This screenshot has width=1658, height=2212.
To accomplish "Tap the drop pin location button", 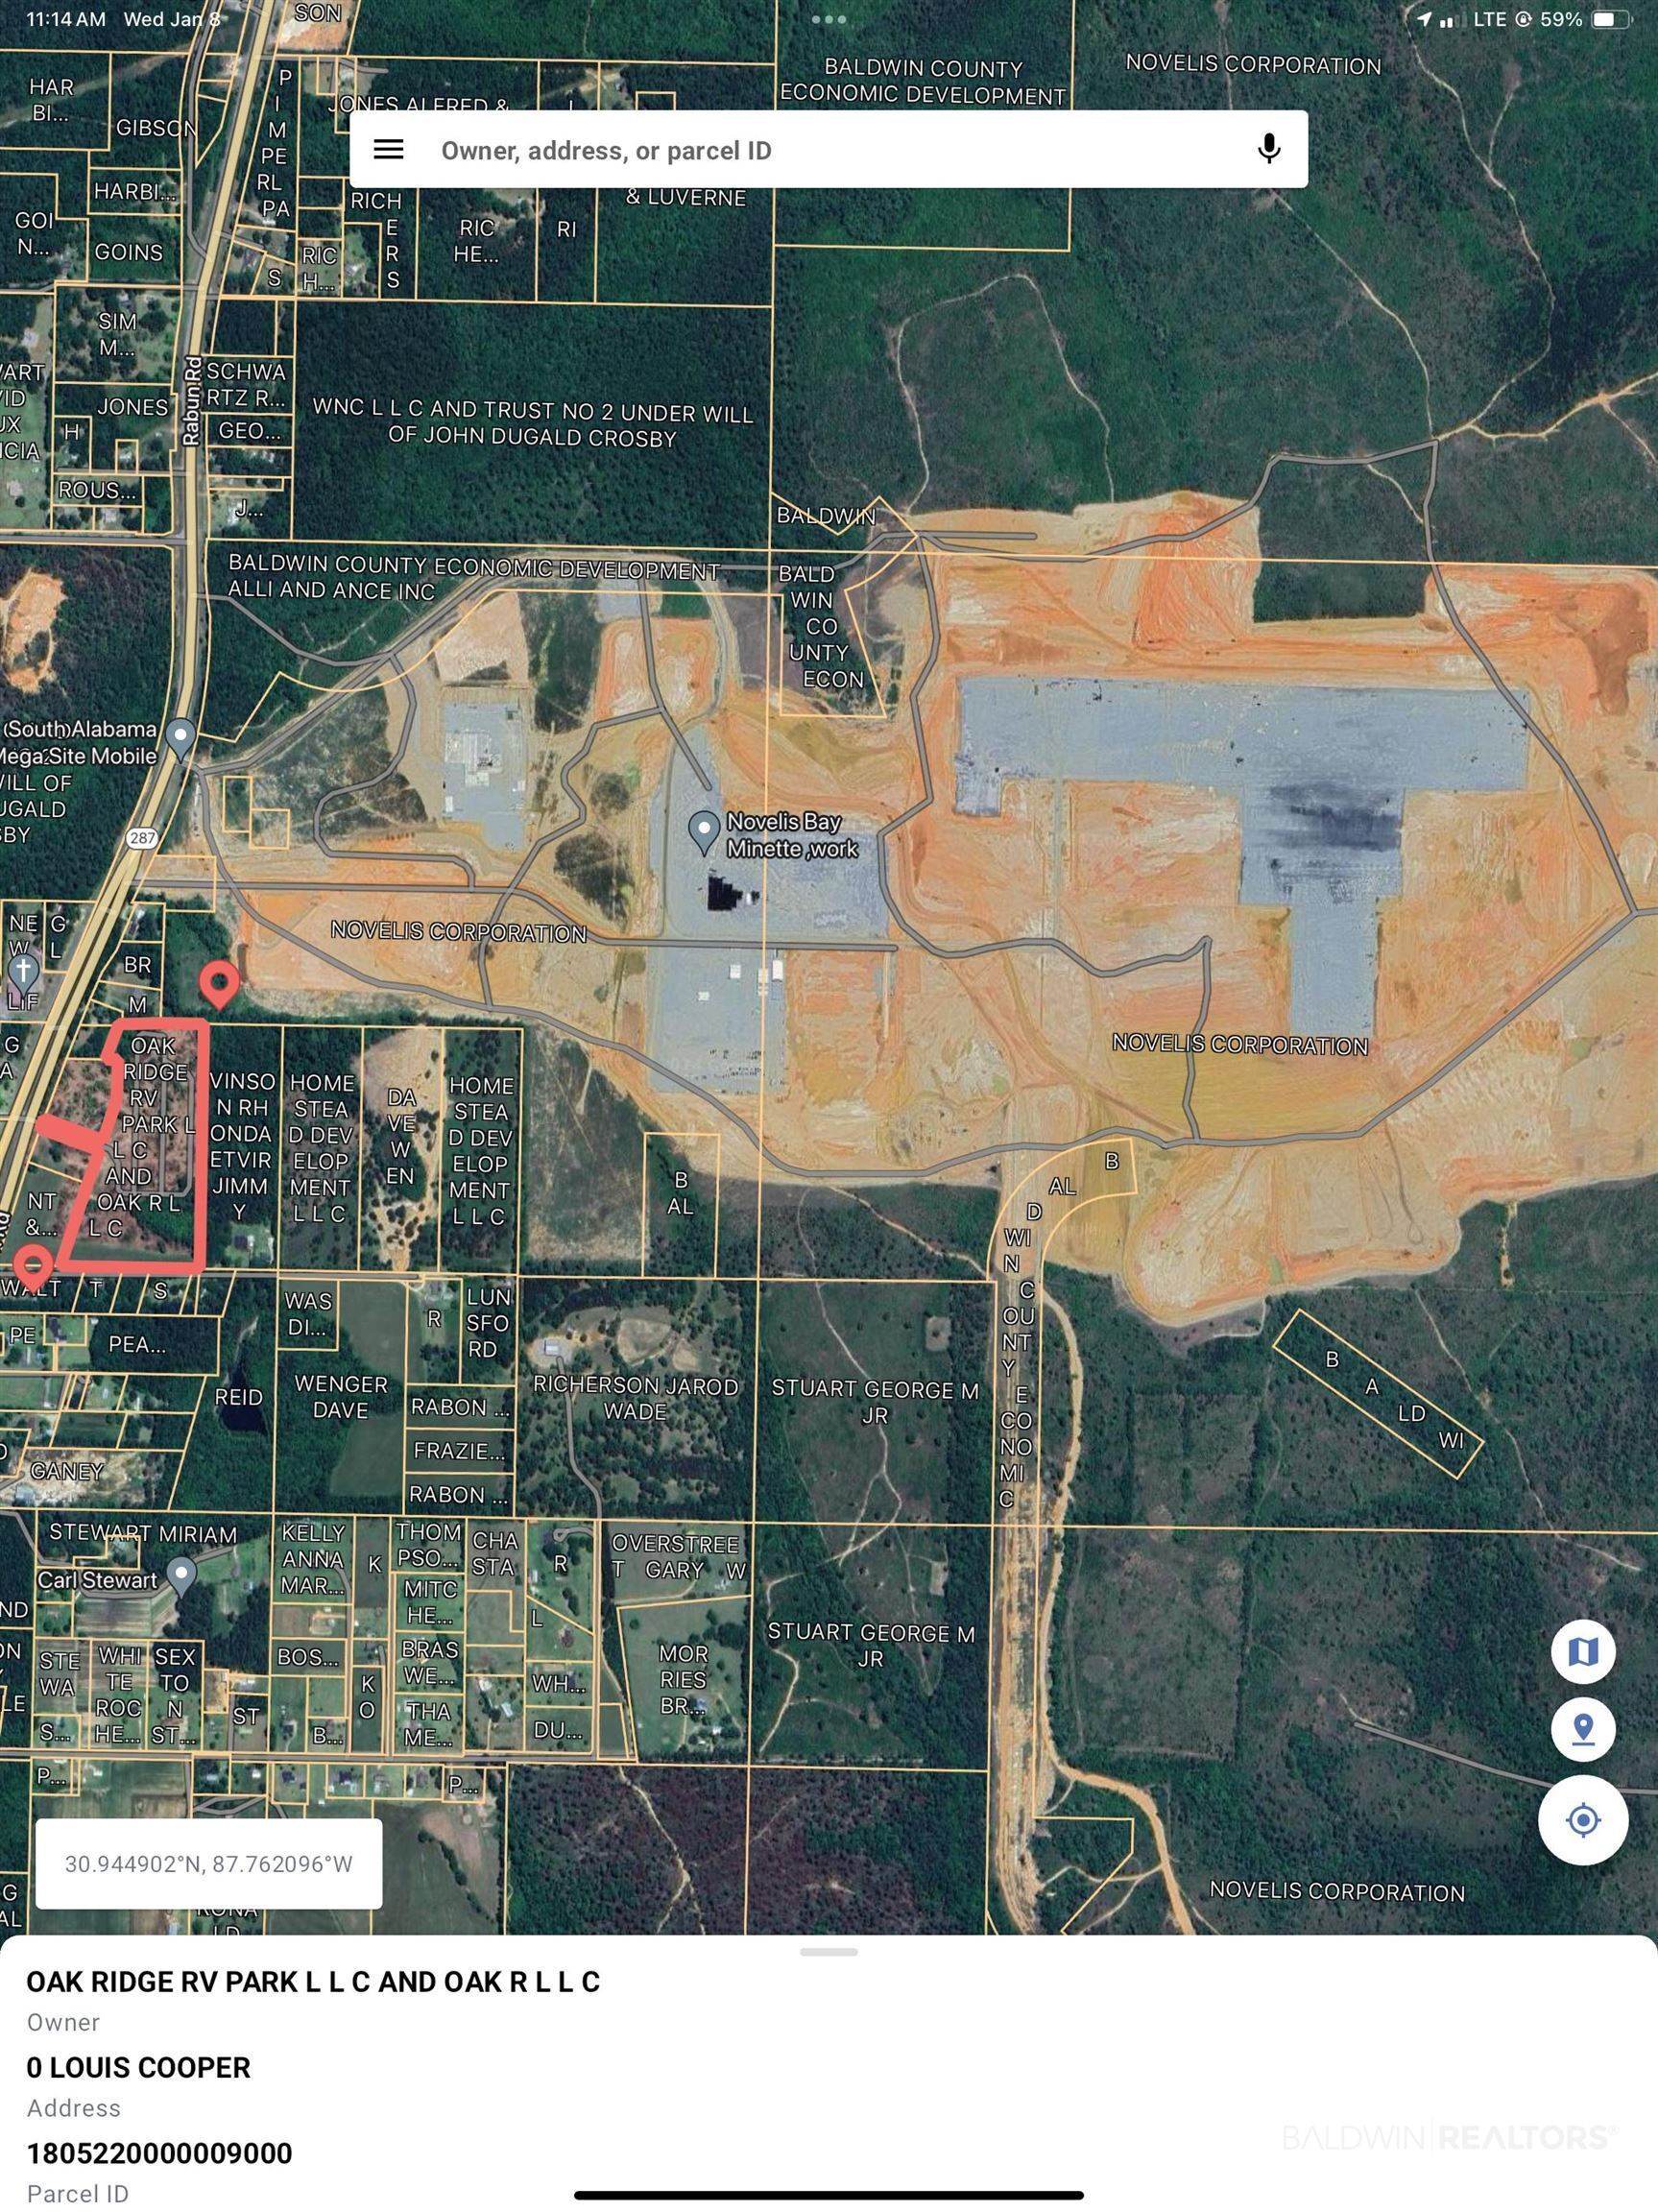I will coord(1582,1729).
